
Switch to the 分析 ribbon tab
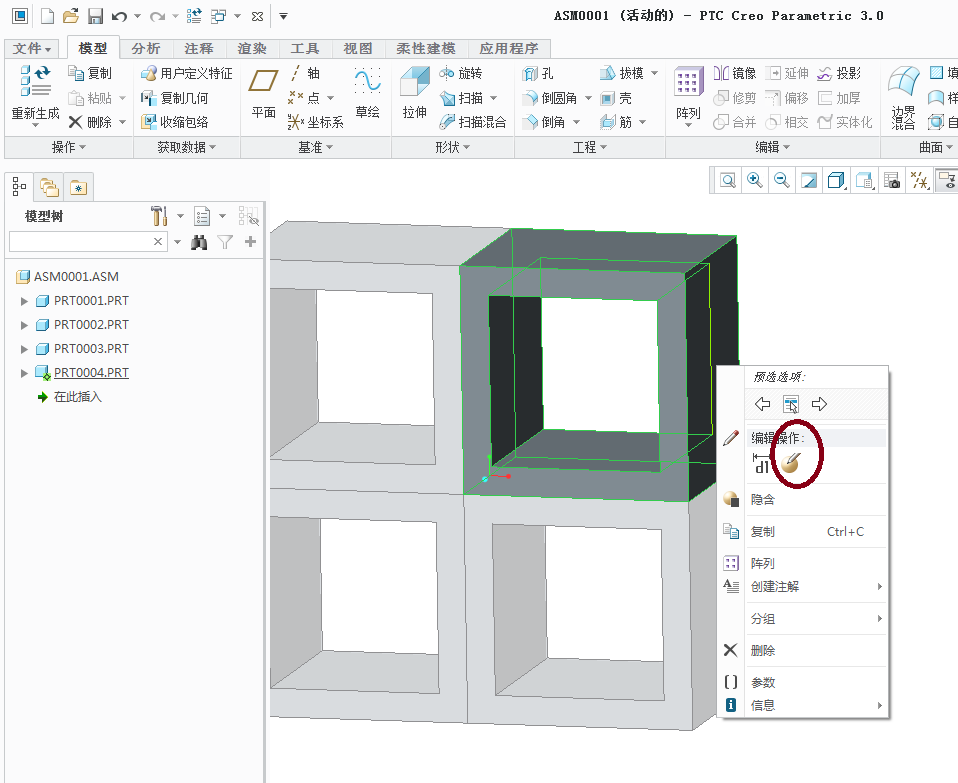(x=146, y=48)
